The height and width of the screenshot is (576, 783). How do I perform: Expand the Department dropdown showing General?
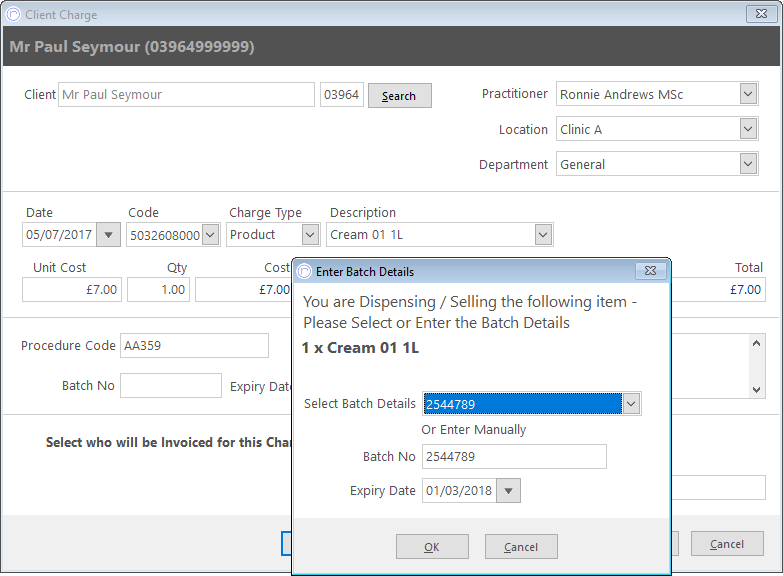pos(748,163)
